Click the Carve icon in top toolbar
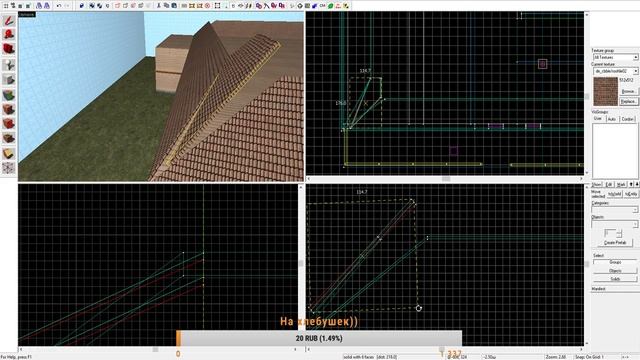Viewport: 640px width, 360px height. coord(82,6)
